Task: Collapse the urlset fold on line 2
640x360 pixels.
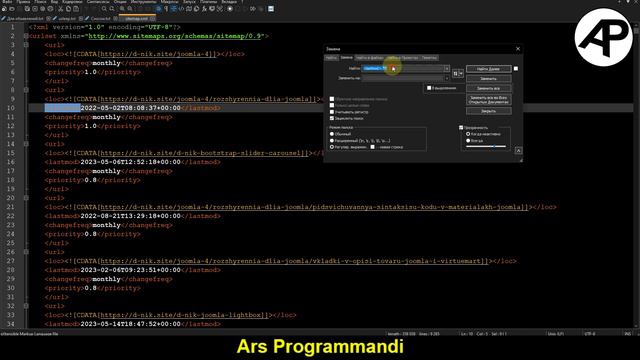Action: coord(26,36)
